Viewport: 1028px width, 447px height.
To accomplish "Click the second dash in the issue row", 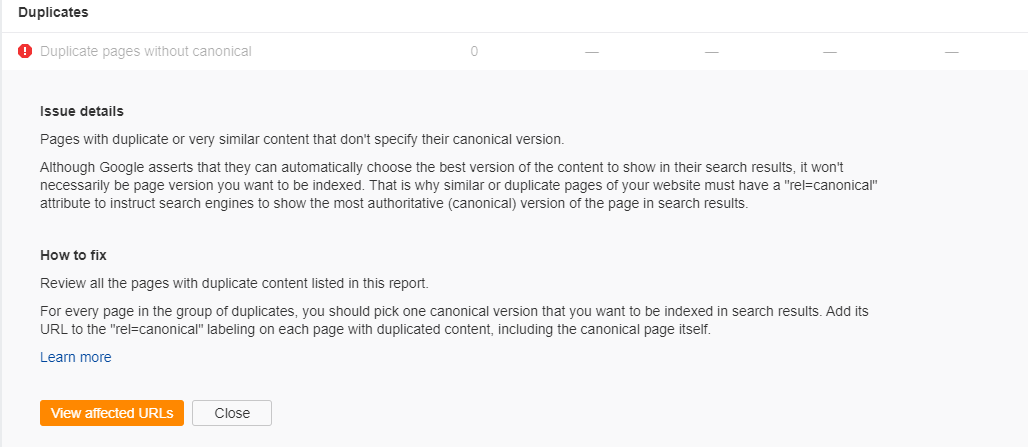I will point(711,51).
